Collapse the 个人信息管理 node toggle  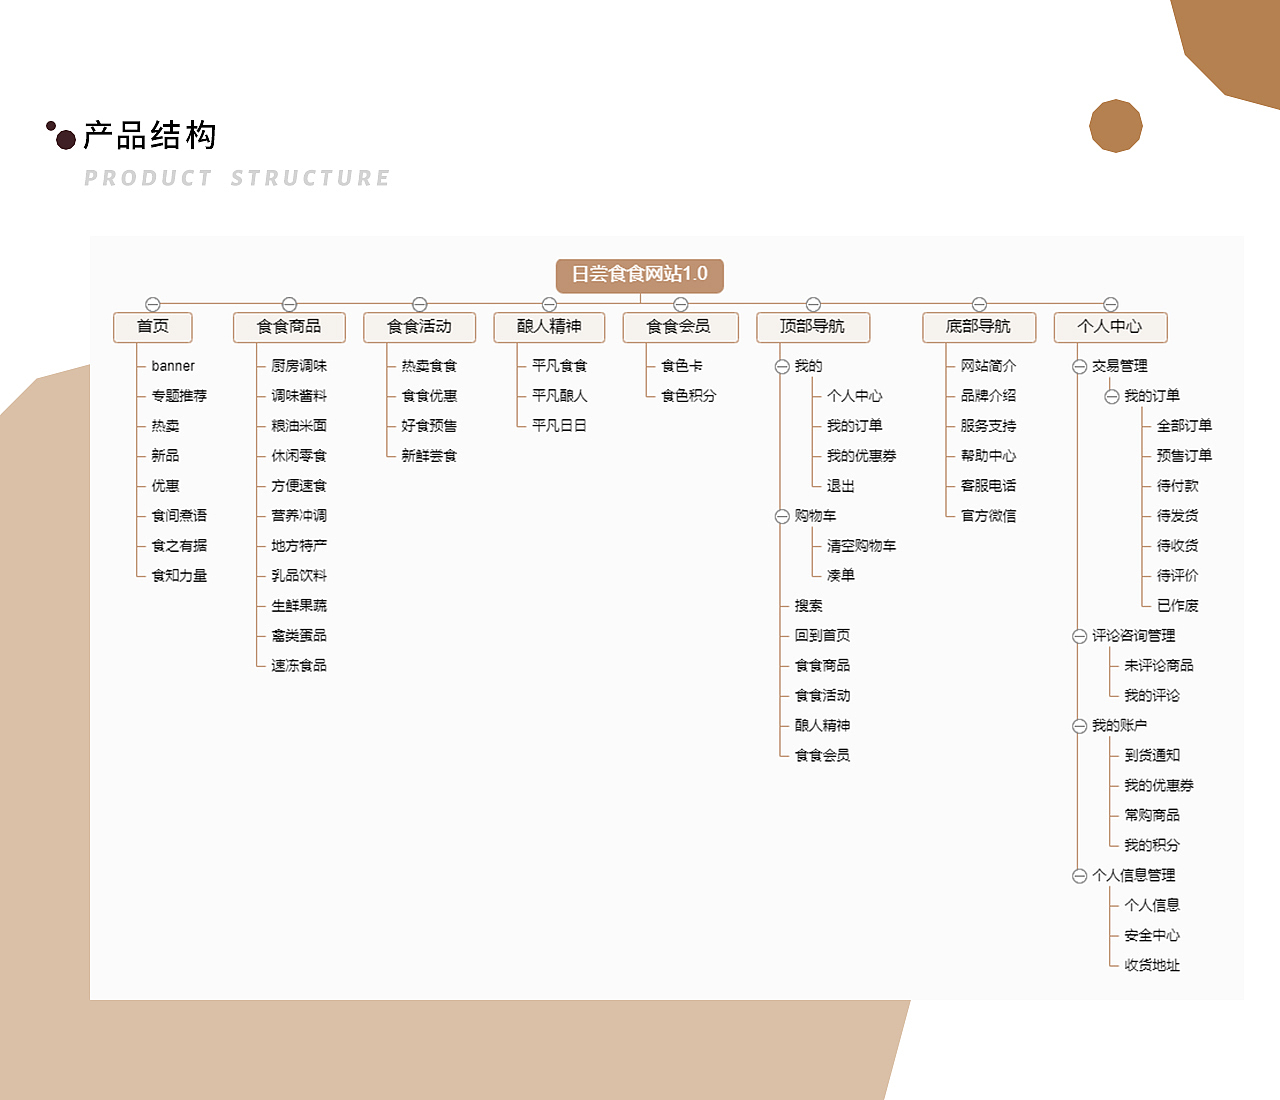point(1079,877)
